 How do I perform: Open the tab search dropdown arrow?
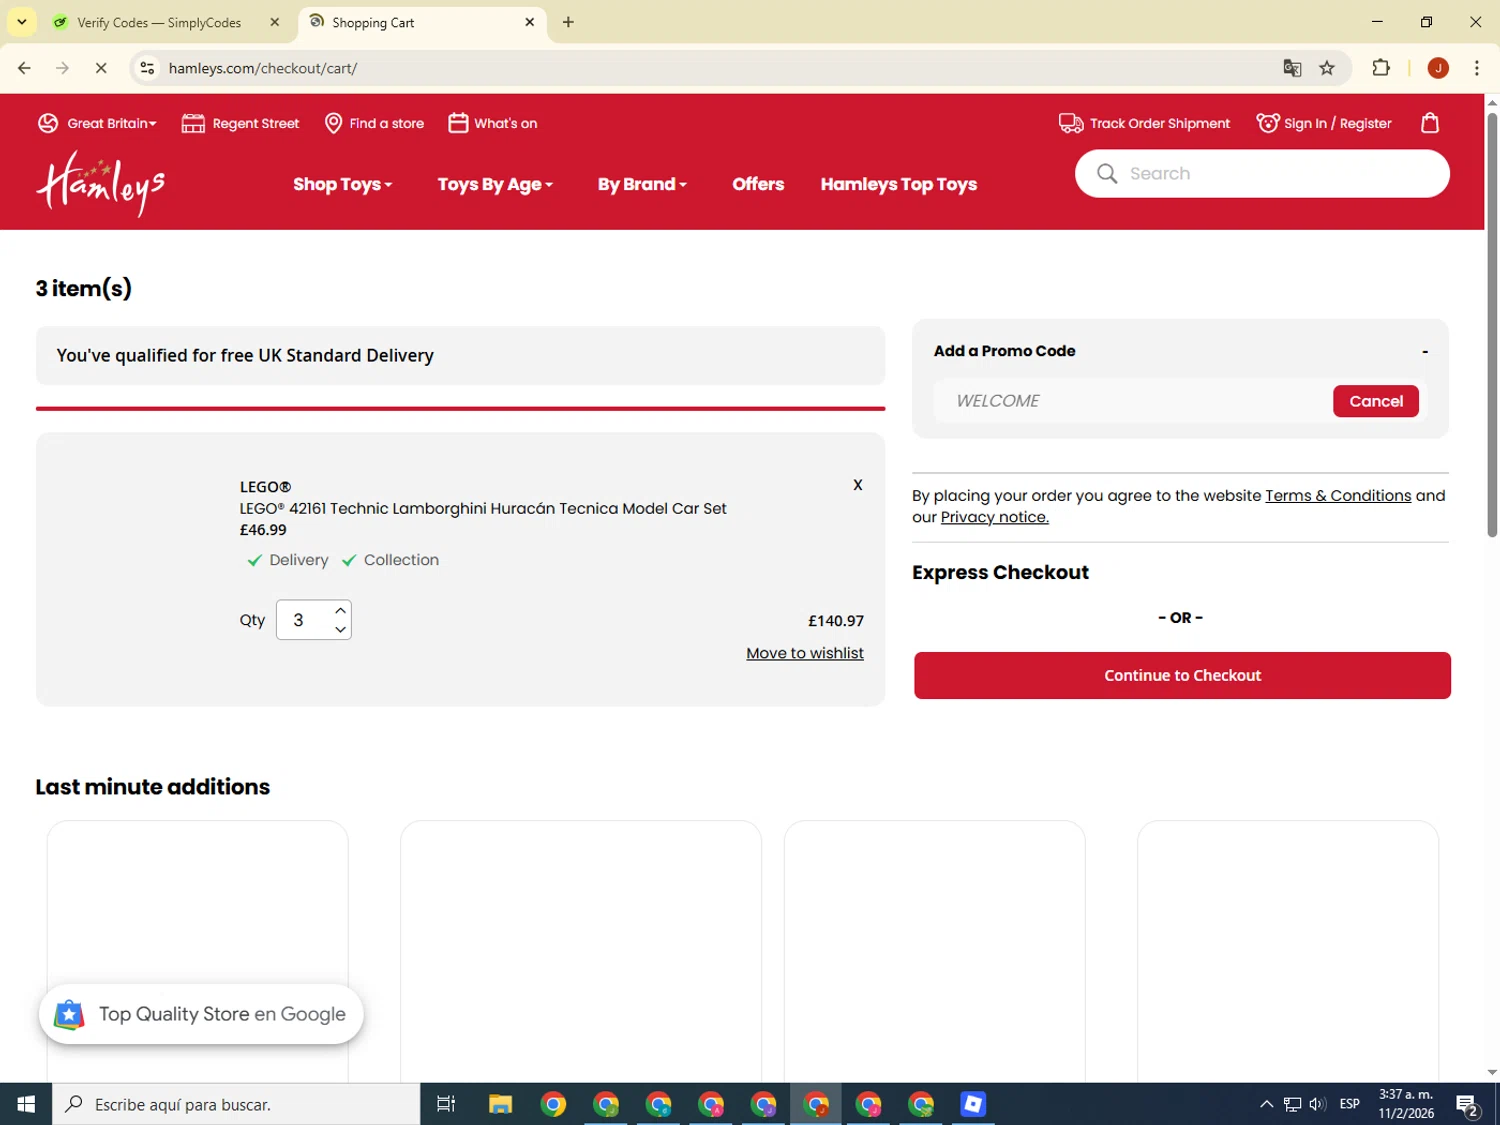(22, 22)
